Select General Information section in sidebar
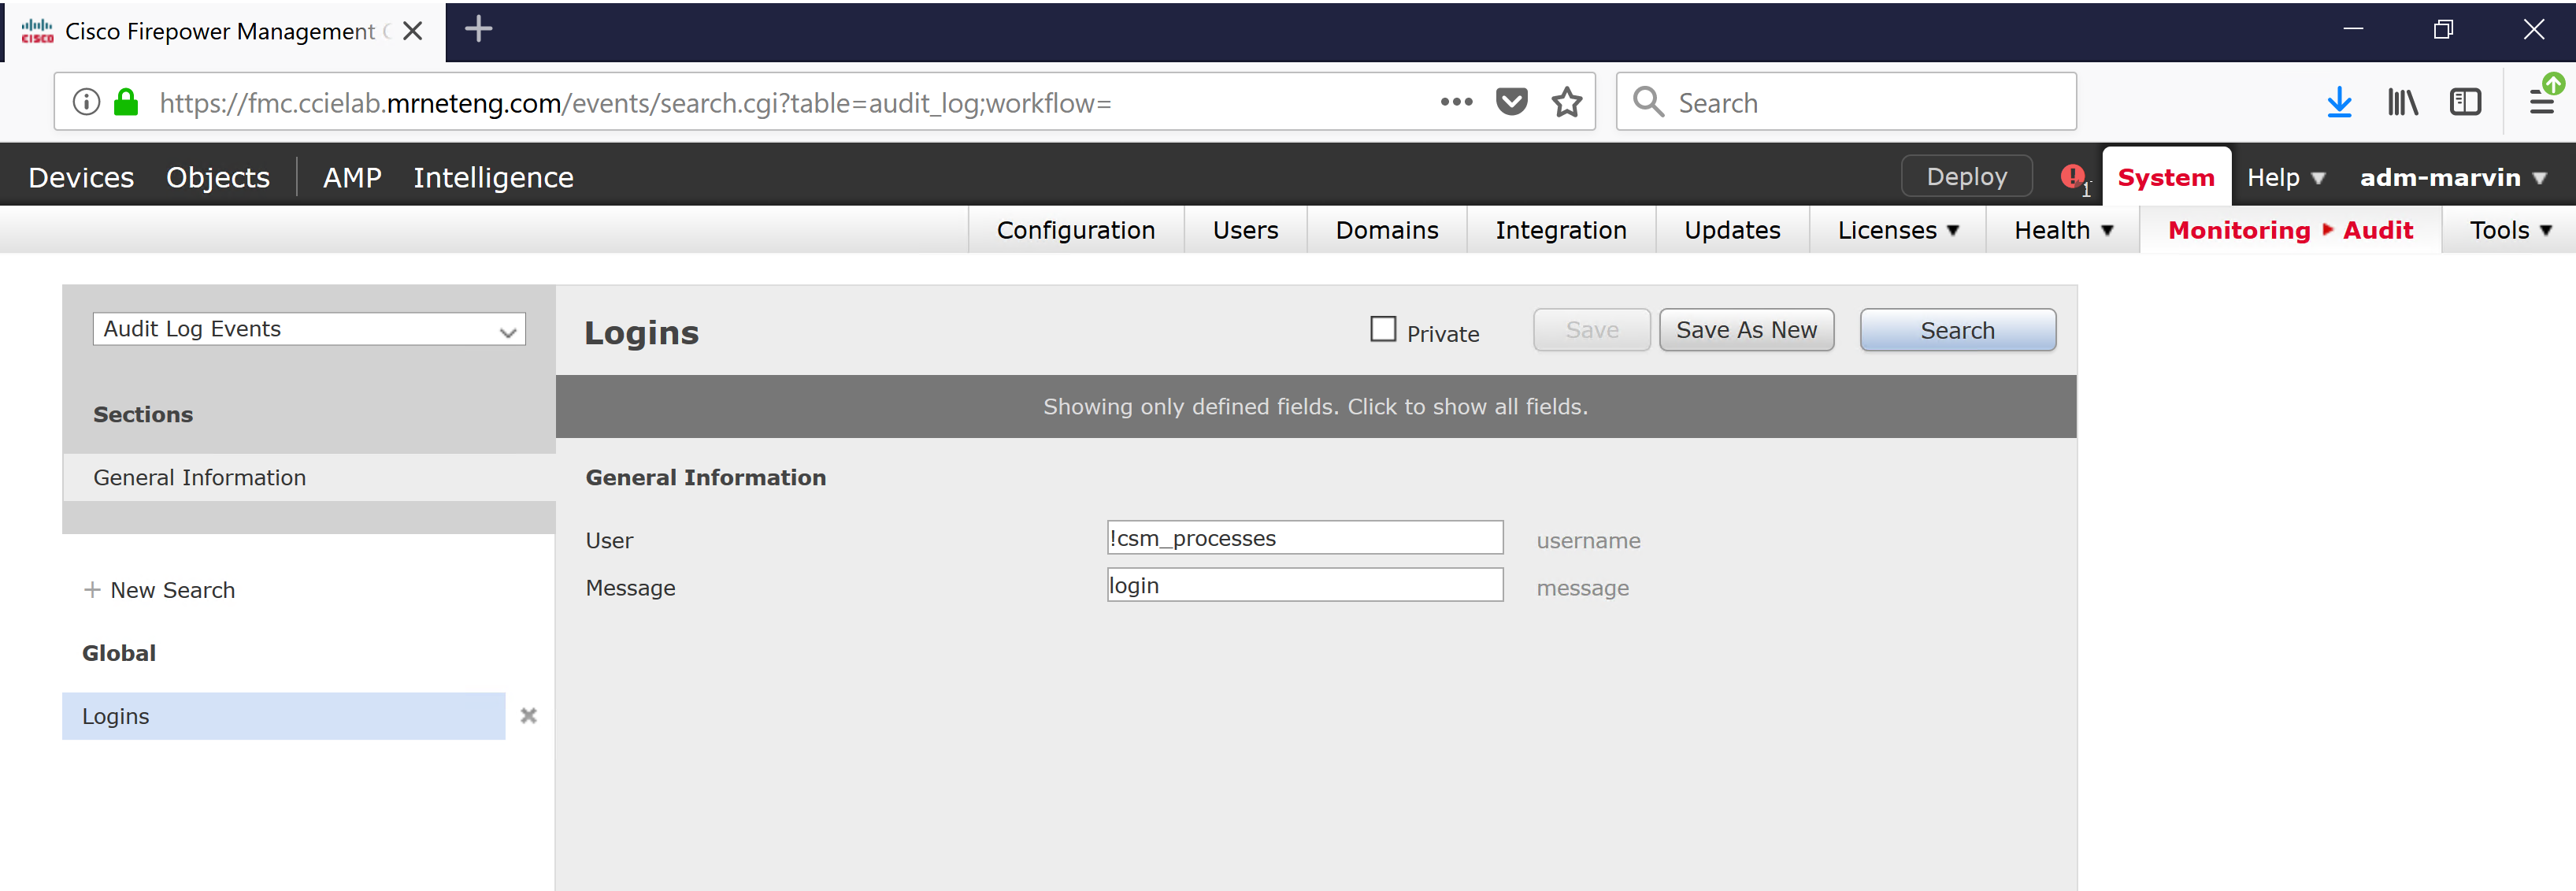 click(x=308, y=477)
